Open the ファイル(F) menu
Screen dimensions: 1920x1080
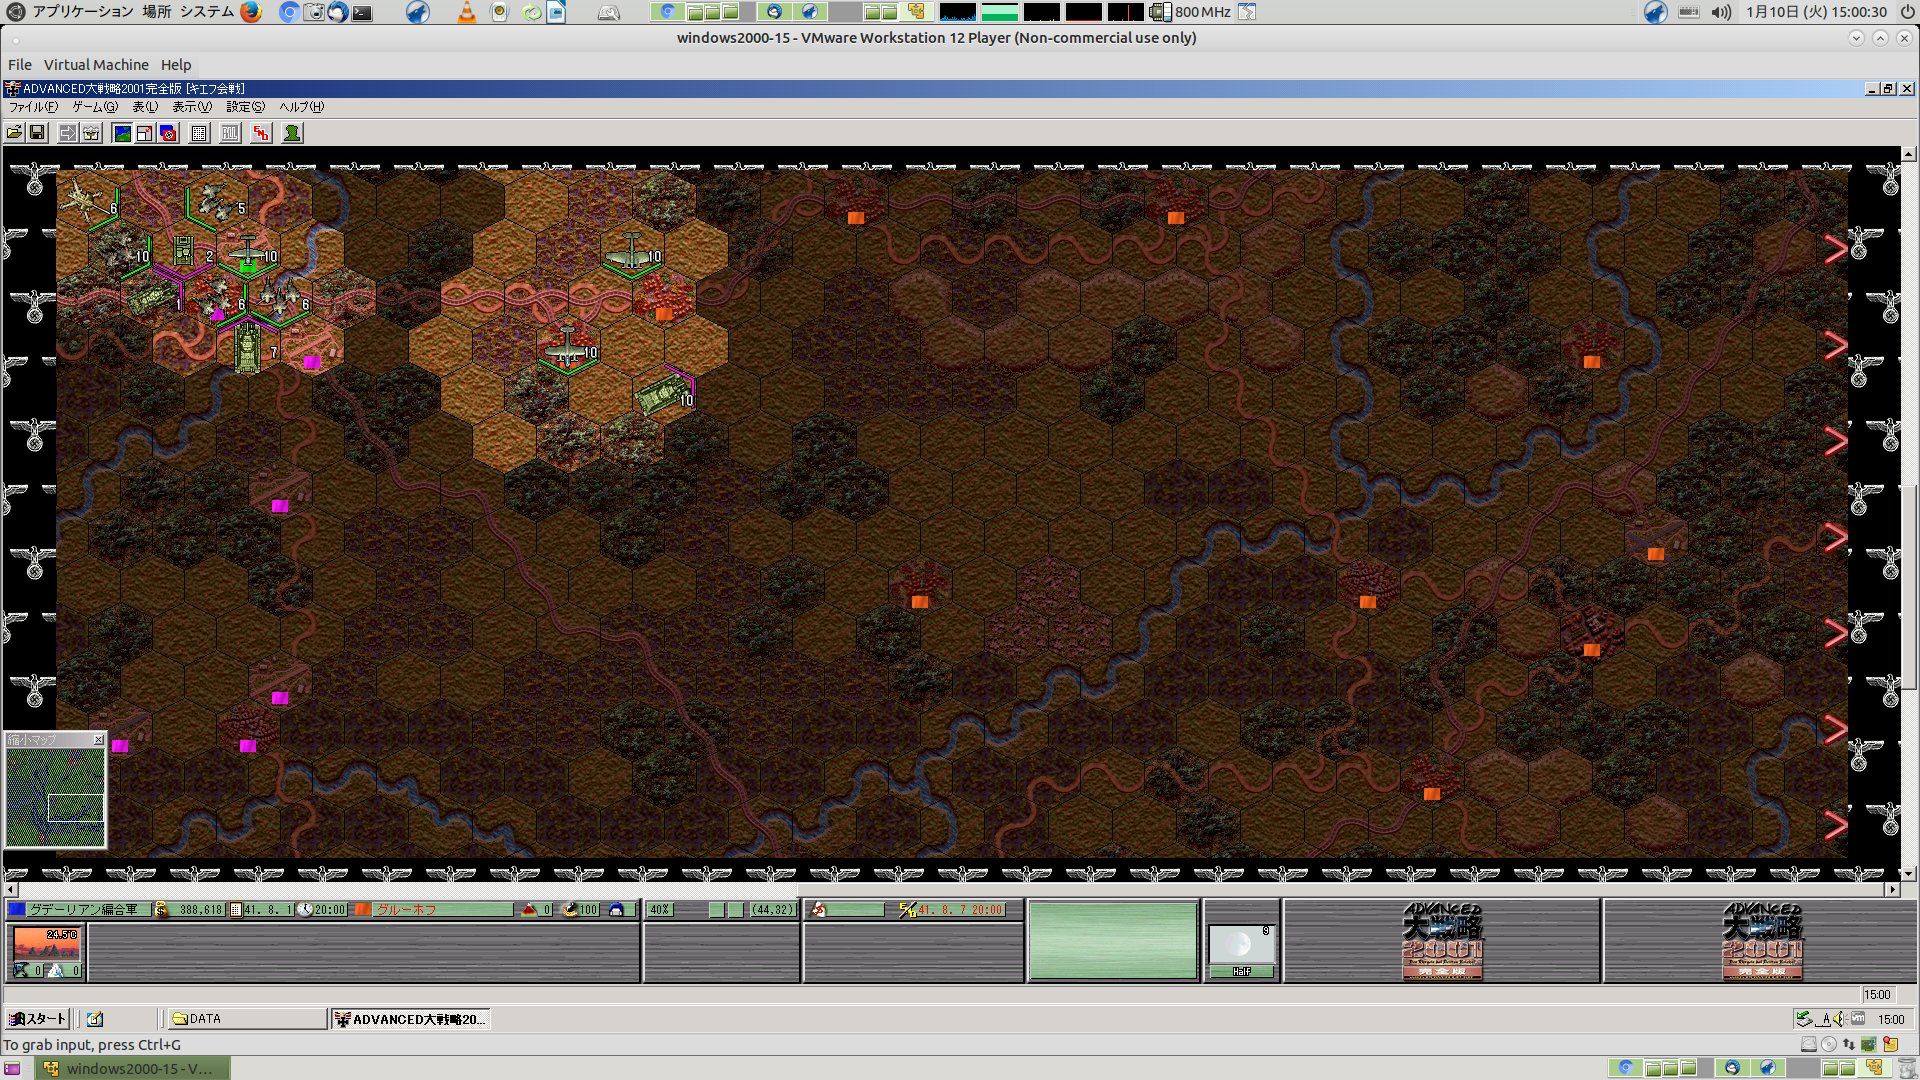pyautogui.click(x=33, y=107)
